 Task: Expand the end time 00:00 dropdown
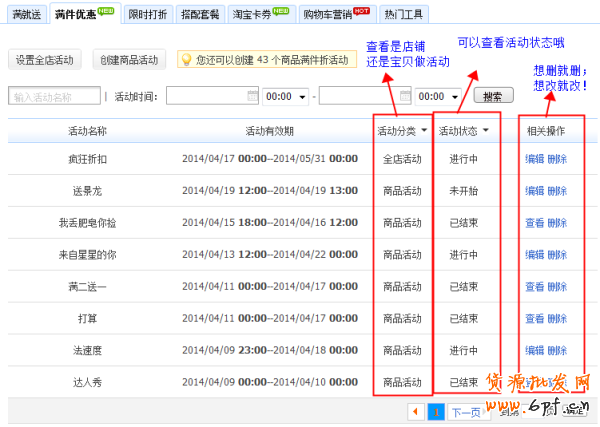(x=439, y=97)
